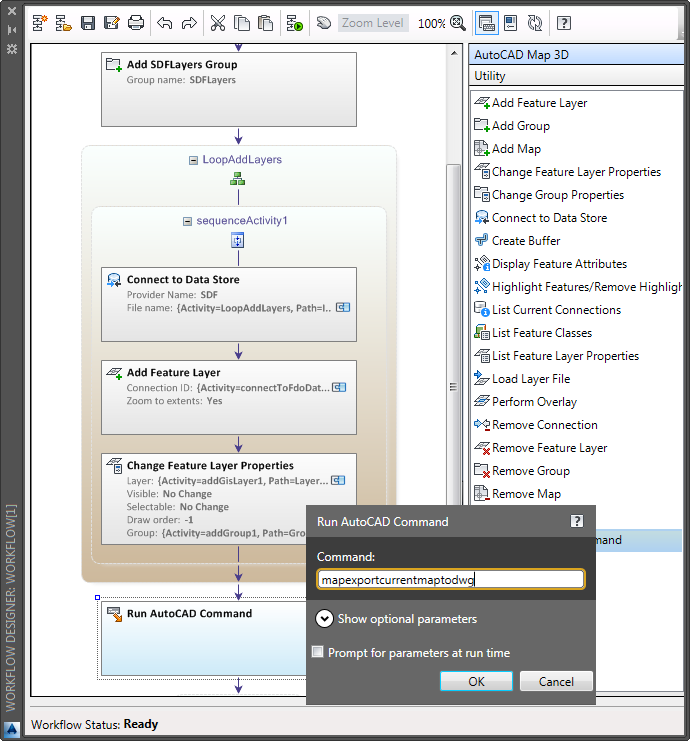Open help in Run AutoCAD Command dialog
Image resolution: width=690 pixels, height=741 pixels.
(x=577, y=521)
